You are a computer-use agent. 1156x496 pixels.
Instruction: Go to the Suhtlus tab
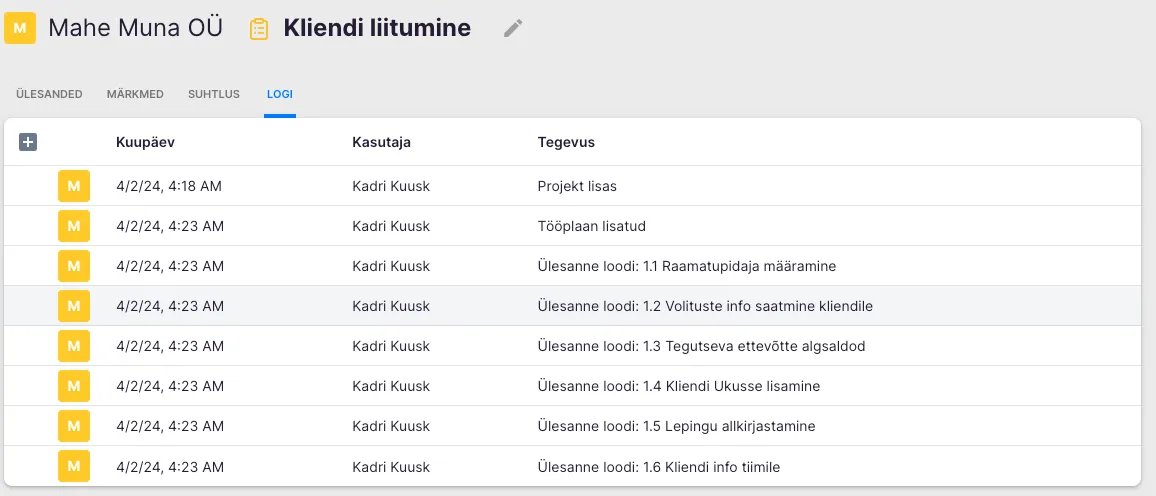214,94
